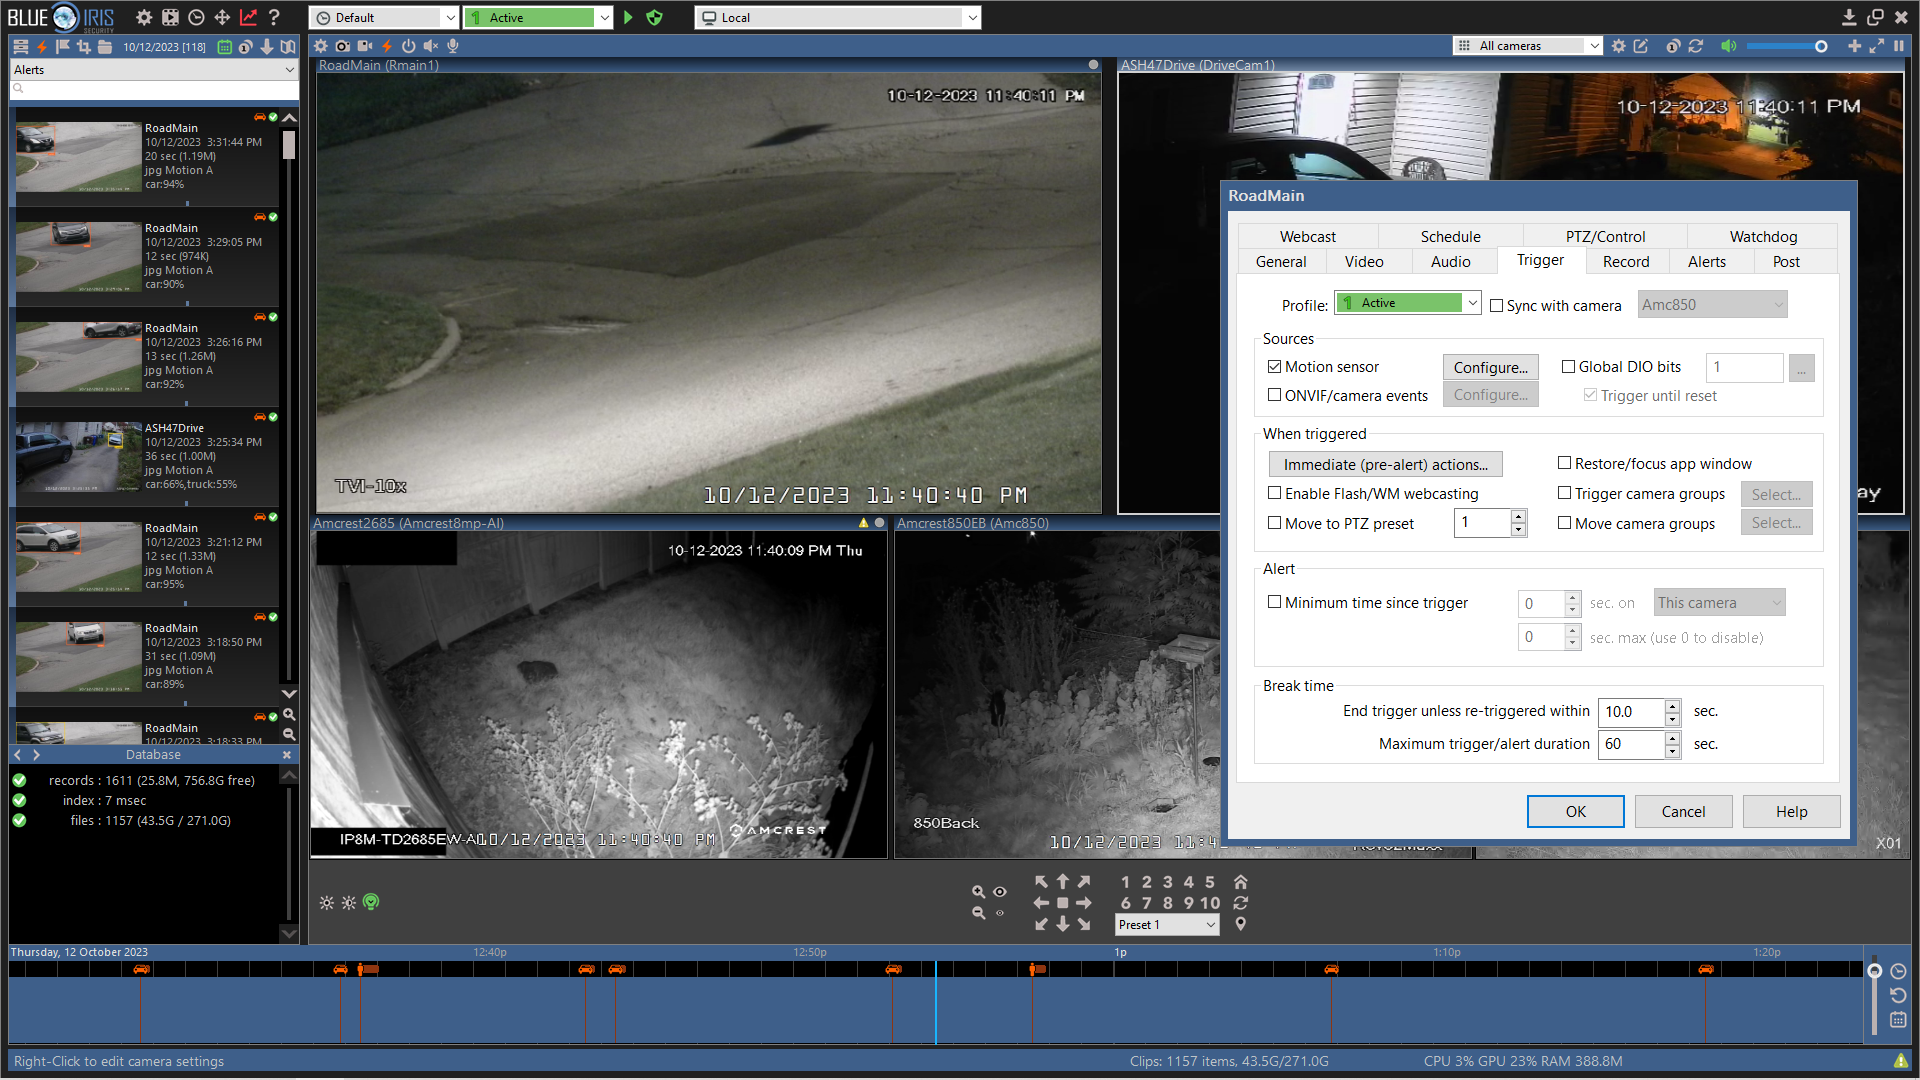1920x1080 pixels.
Task: Pause live video icon
Action: coord(1898,46)
